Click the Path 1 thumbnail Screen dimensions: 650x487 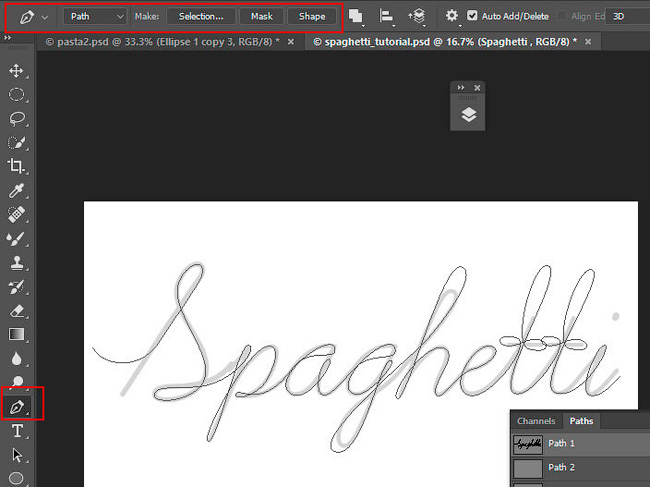click(528, 444)
